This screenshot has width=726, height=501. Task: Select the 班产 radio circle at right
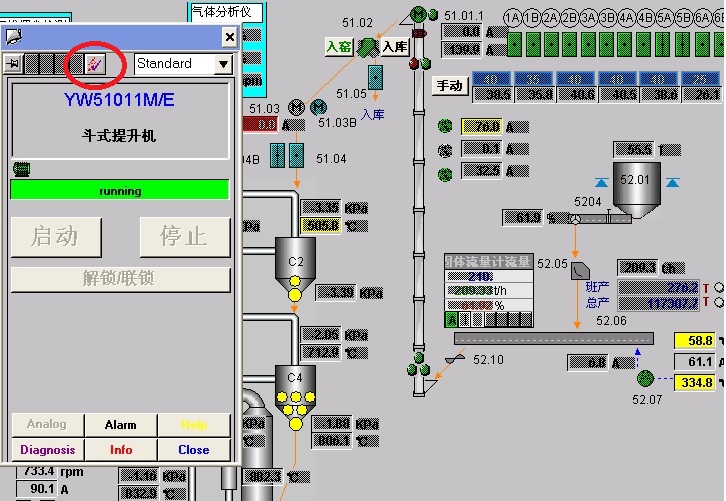[718, 288]
